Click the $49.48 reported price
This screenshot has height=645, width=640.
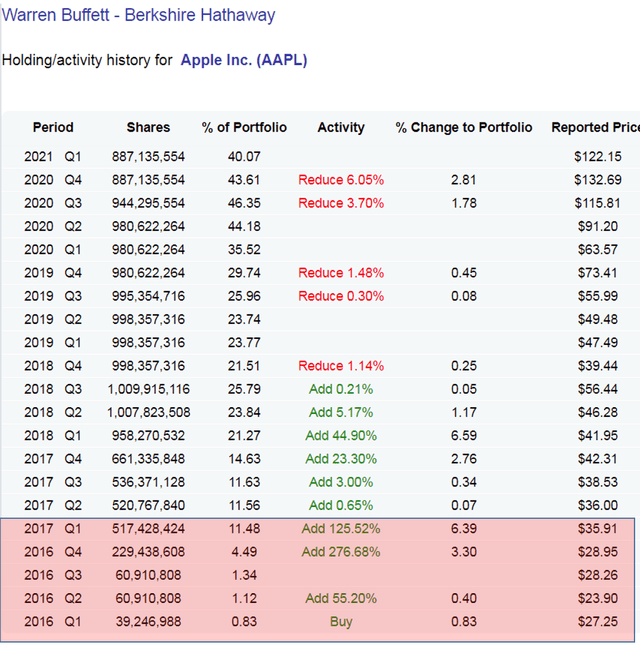click(598, 319)
